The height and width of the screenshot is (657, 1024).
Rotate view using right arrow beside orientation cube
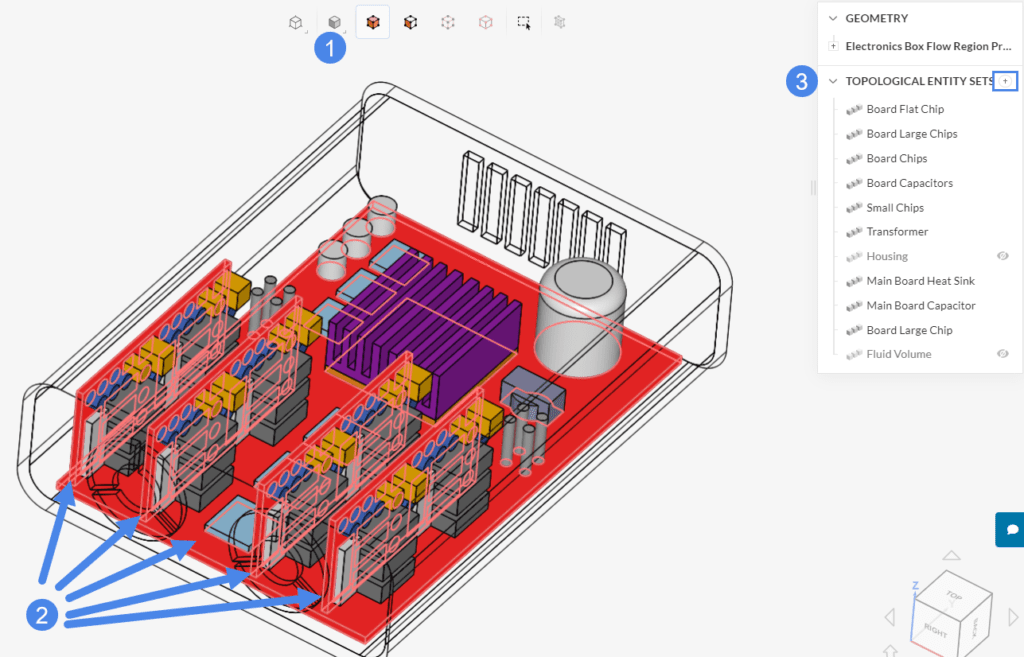(x=1012, y=616)
